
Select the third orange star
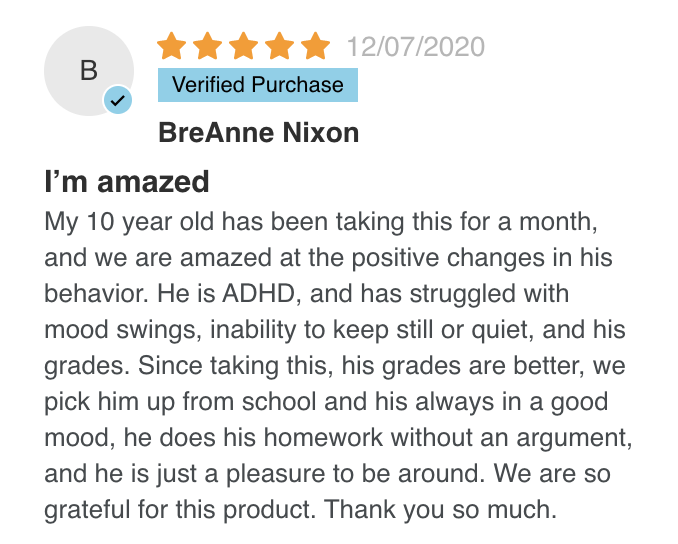pyautogui.click(x=243, y=45)
